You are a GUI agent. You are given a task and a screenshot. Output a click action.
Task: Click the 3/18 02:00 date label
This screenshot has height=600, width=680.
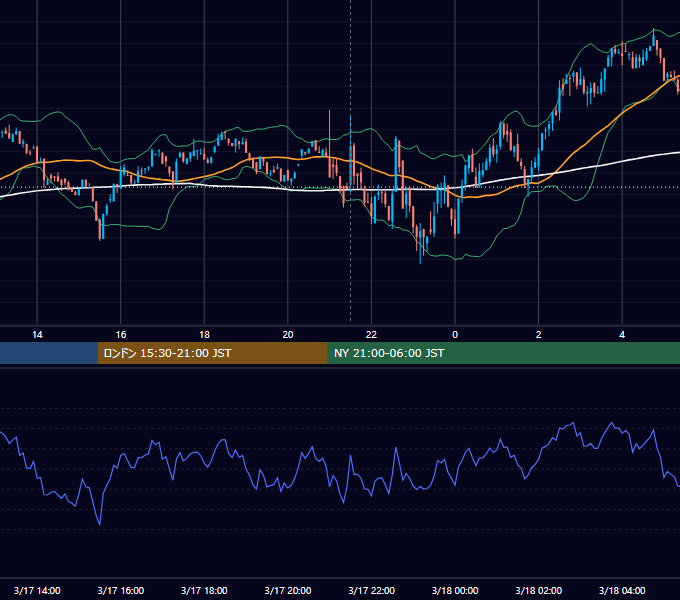pyautogui.click(x=539, y=590)
